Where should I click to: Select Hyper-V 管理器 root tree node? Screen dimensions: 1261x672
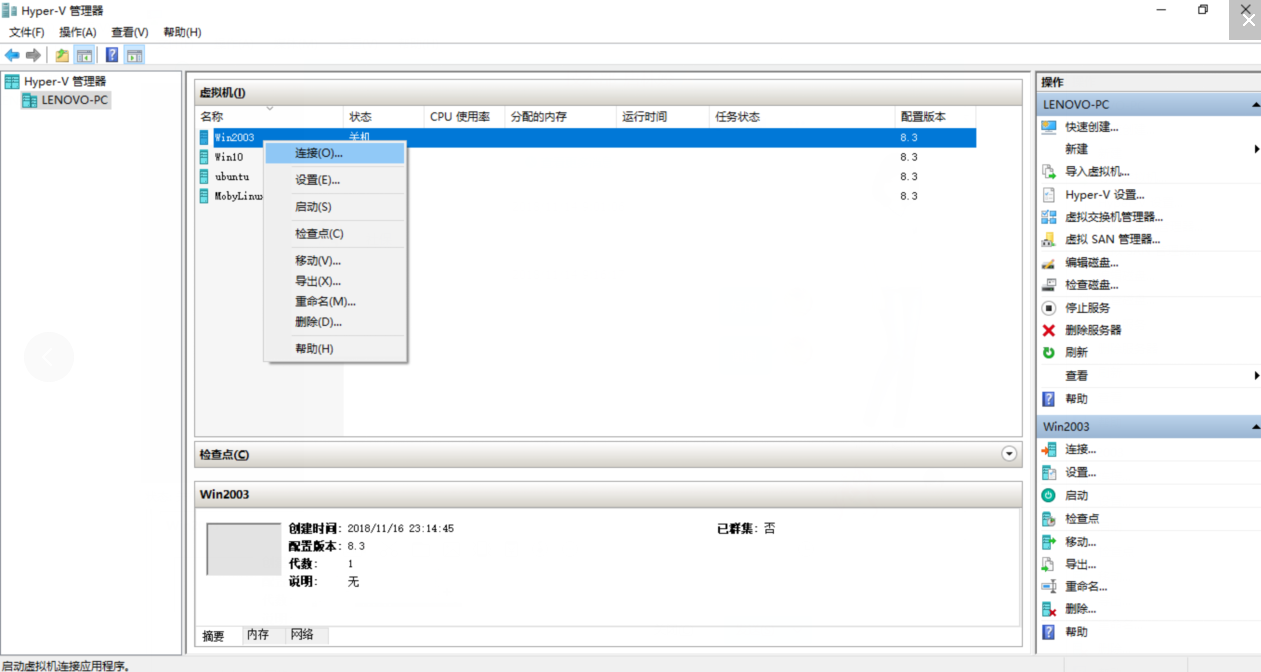pos(64,81)
